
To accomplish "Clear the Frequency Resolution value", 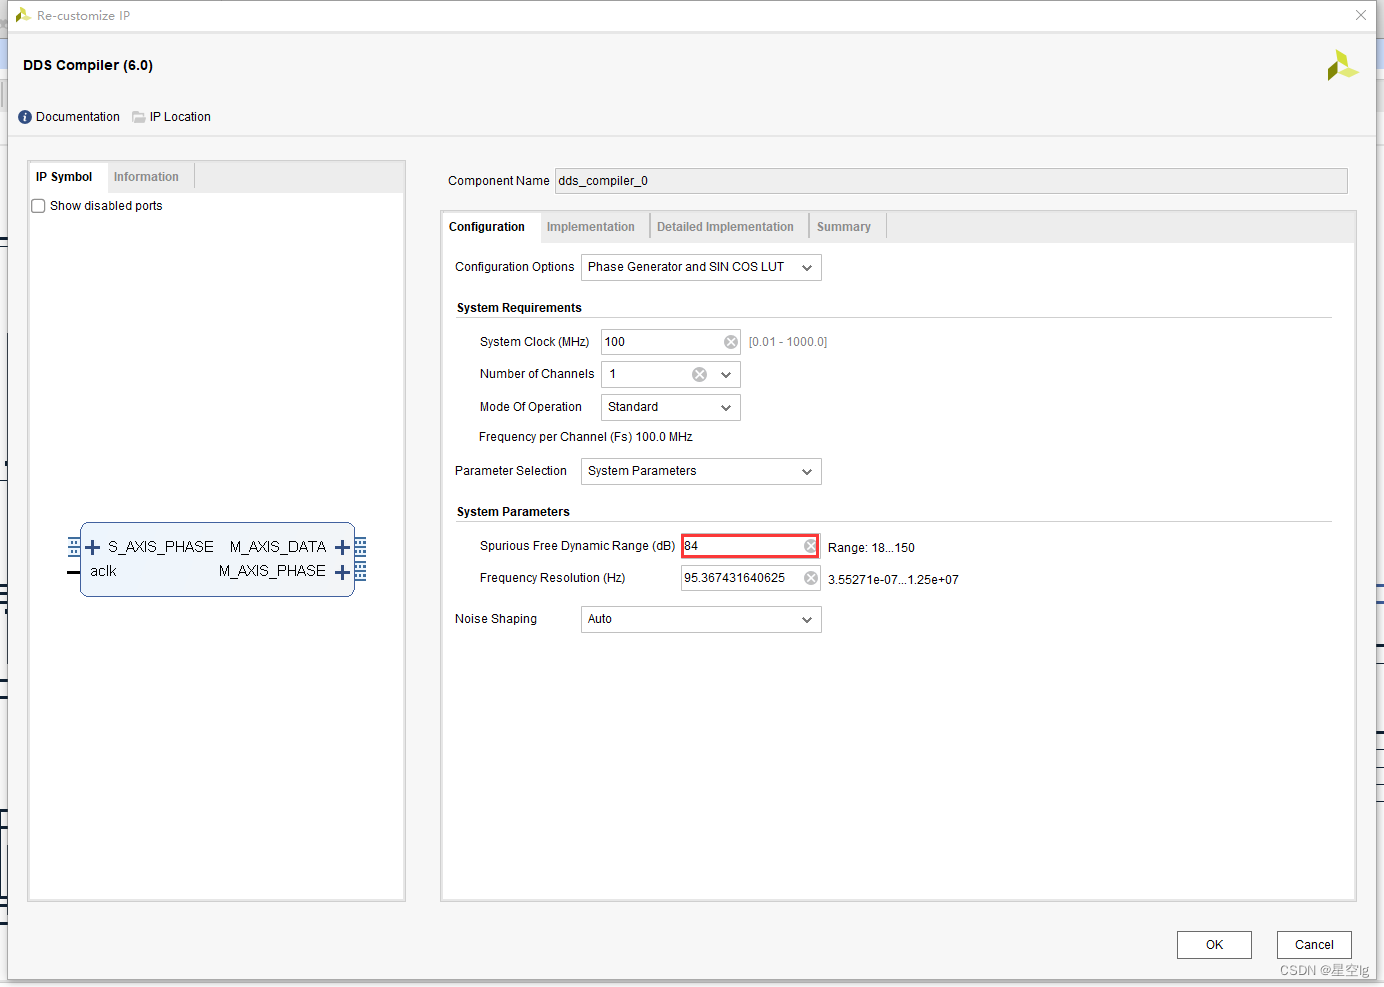I will 811,578.
